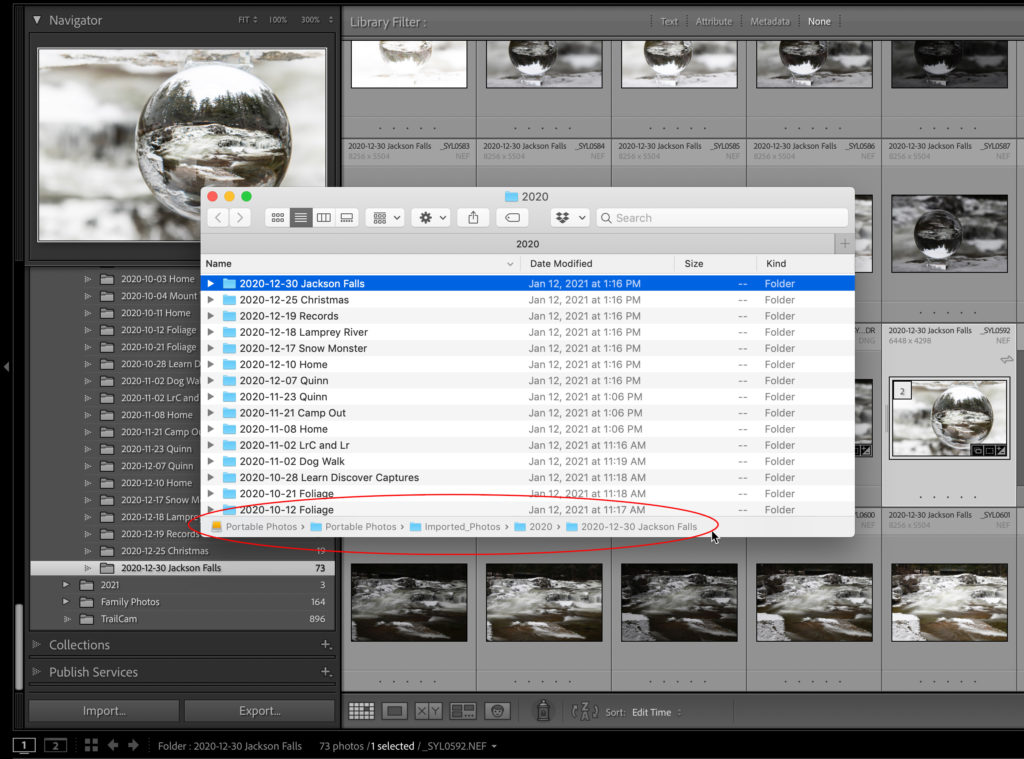Open the Sort Edit Time dropdown
Screen dimensions: 1024x759
(x=657, y=712)
